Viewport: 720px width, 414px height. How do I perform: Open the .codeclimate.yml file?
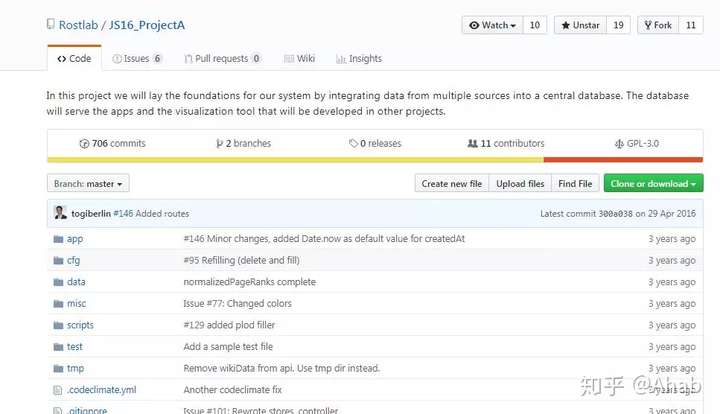click(x=101, y=390)
